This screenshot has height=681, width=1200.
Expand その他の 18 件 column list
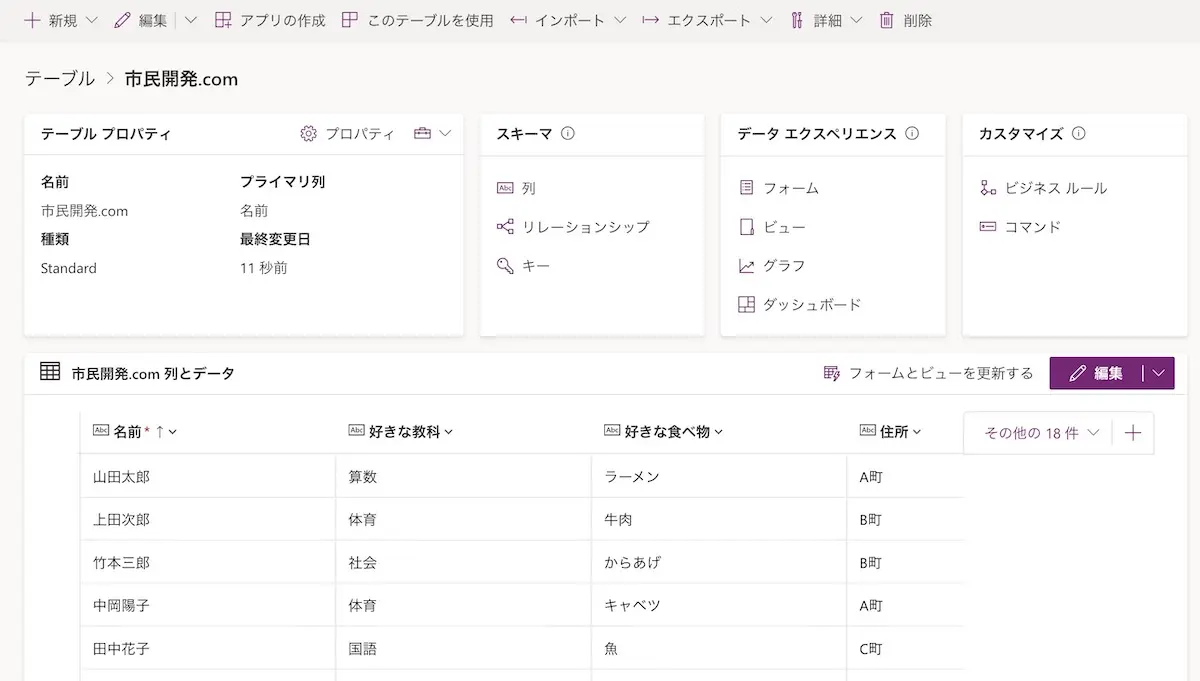[x=1041, y=433]
